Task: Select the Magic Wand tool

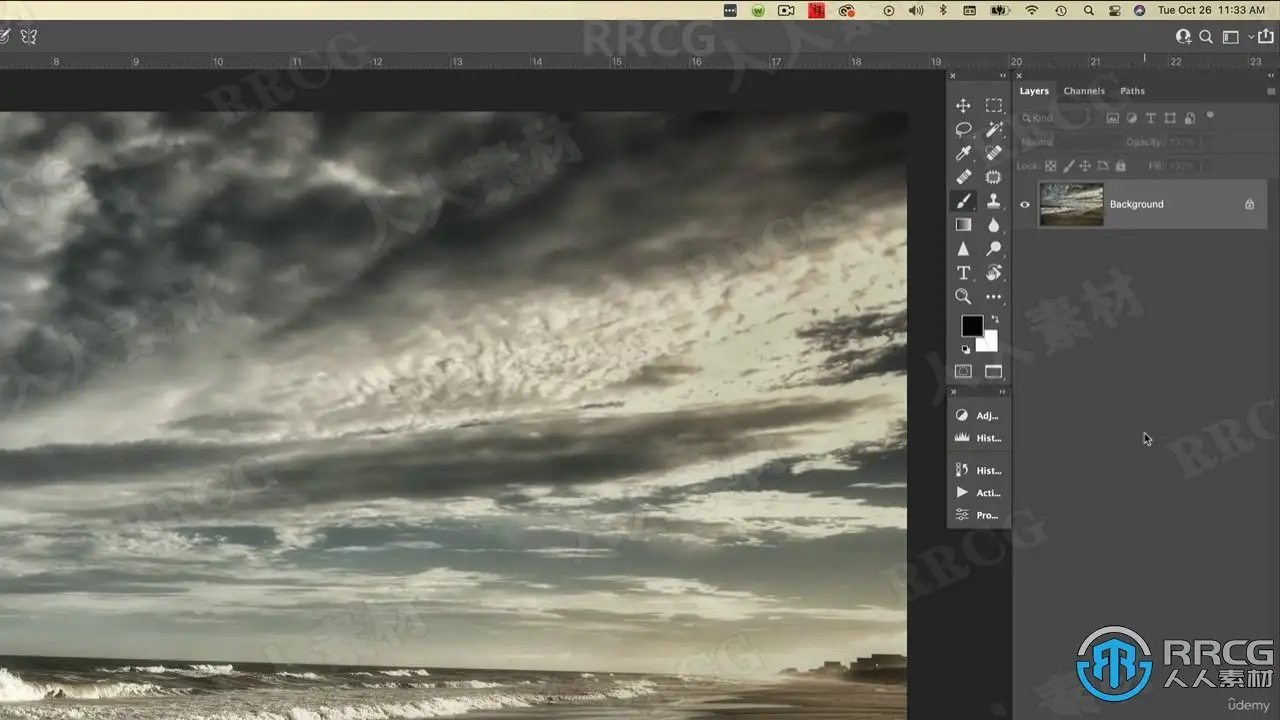Action: coord(993,129)
